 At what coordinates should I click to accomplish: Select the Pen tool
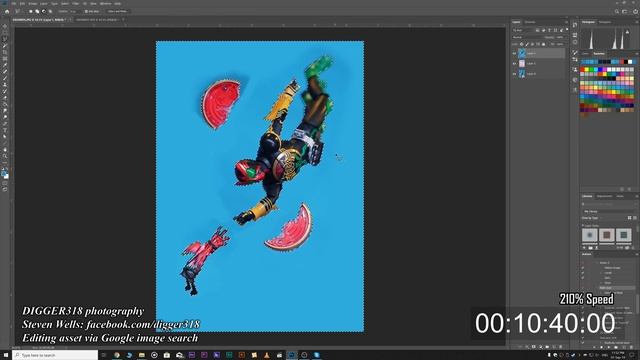pos(5,124)
